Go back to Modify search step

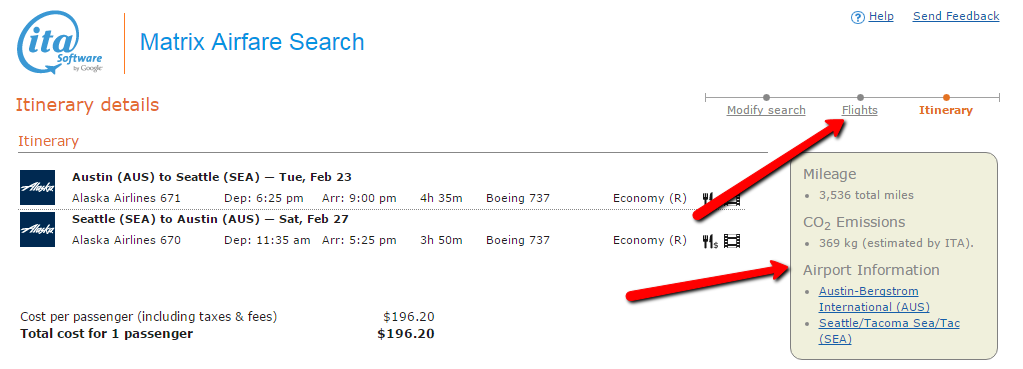(x=766, y=110)
